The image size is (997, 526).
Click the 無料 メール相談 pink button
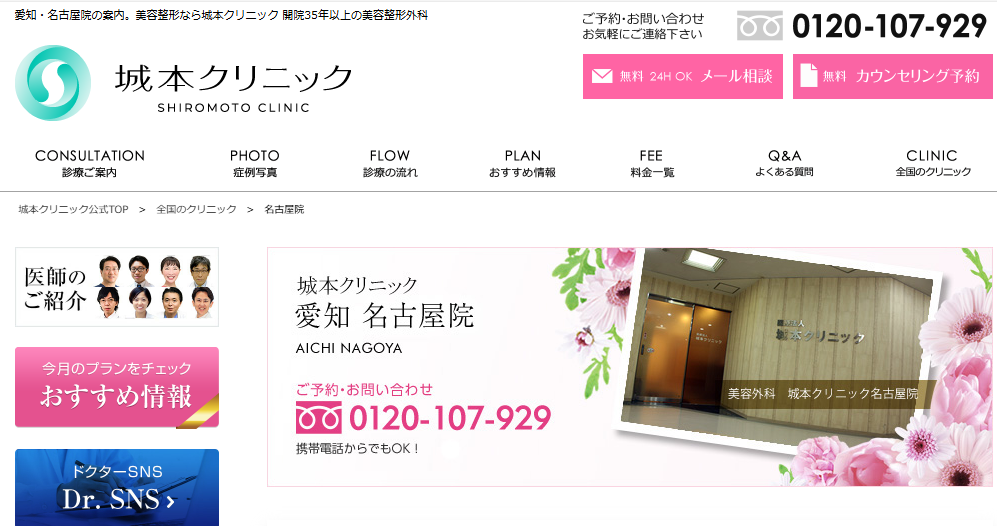(x=683, y=76)
